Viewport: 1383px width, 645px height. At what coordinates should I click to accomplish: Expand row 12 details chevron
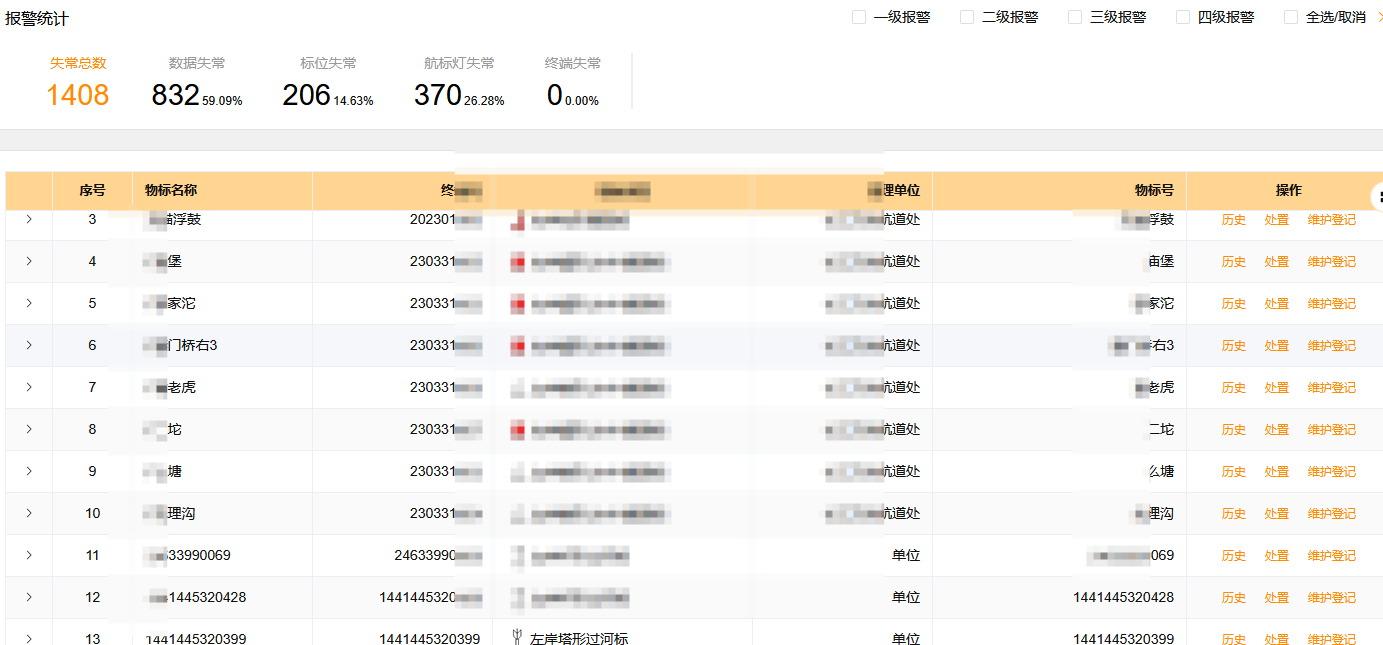(x=29, y=597)
